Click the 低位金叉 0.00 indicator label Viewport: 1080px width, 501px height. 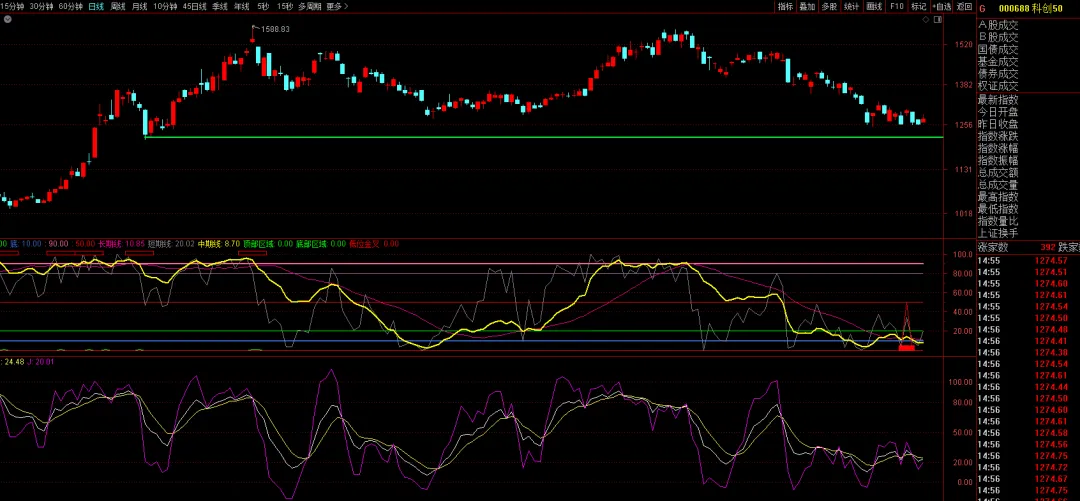(373, 244)
